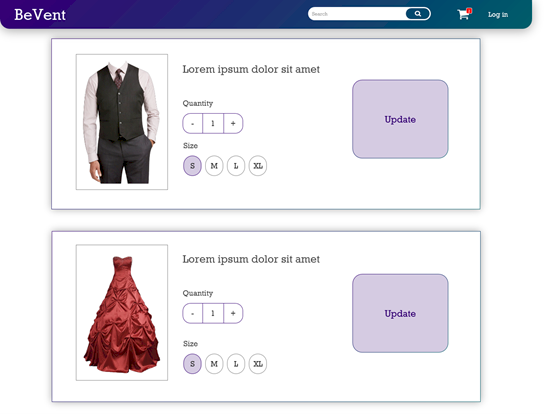
Task: Open the shopping cart icon
Action: (x=464, y=14)
